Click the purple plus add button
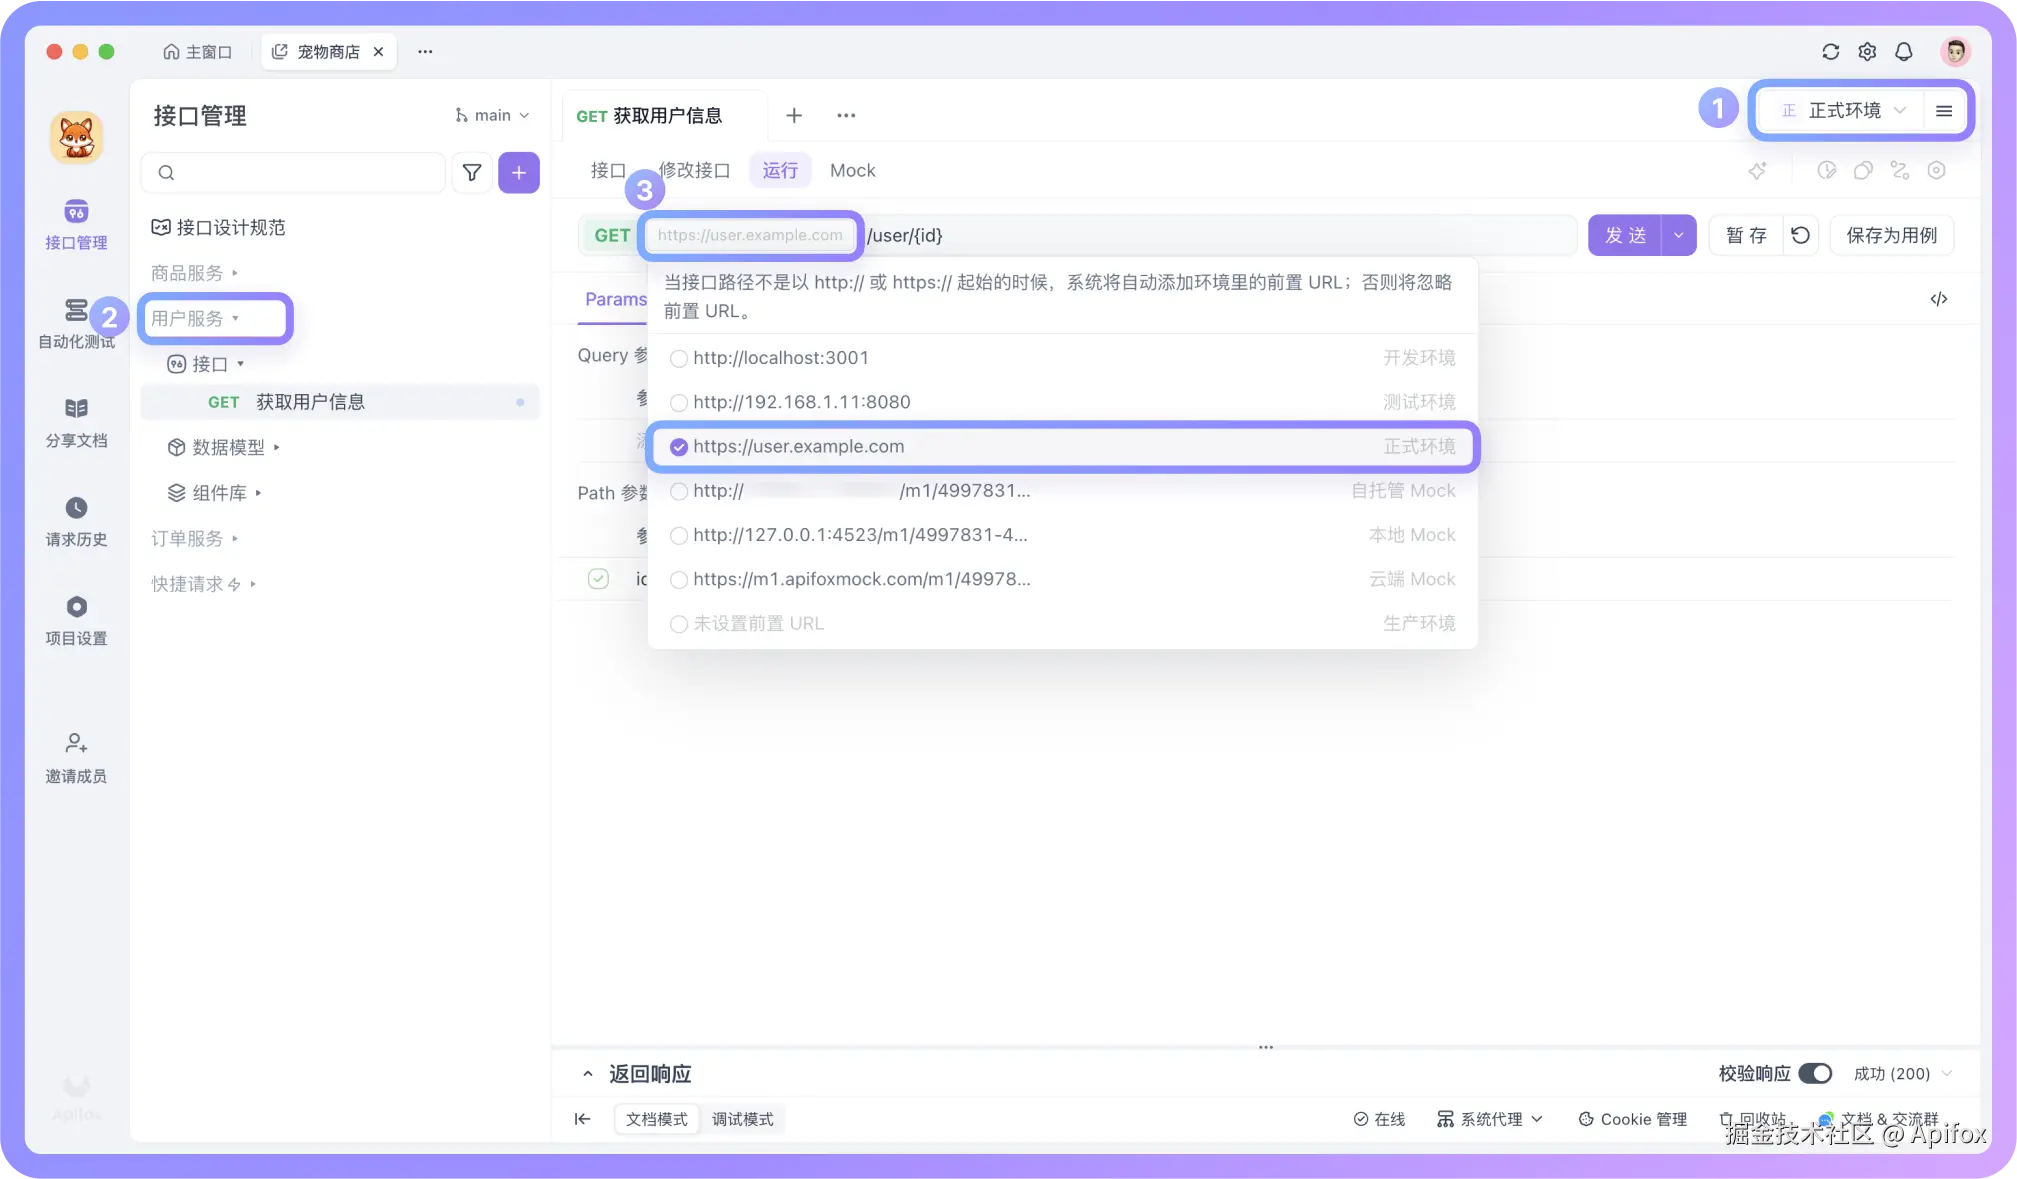This screenshot has height=1179, width=2017. [518, 172]
